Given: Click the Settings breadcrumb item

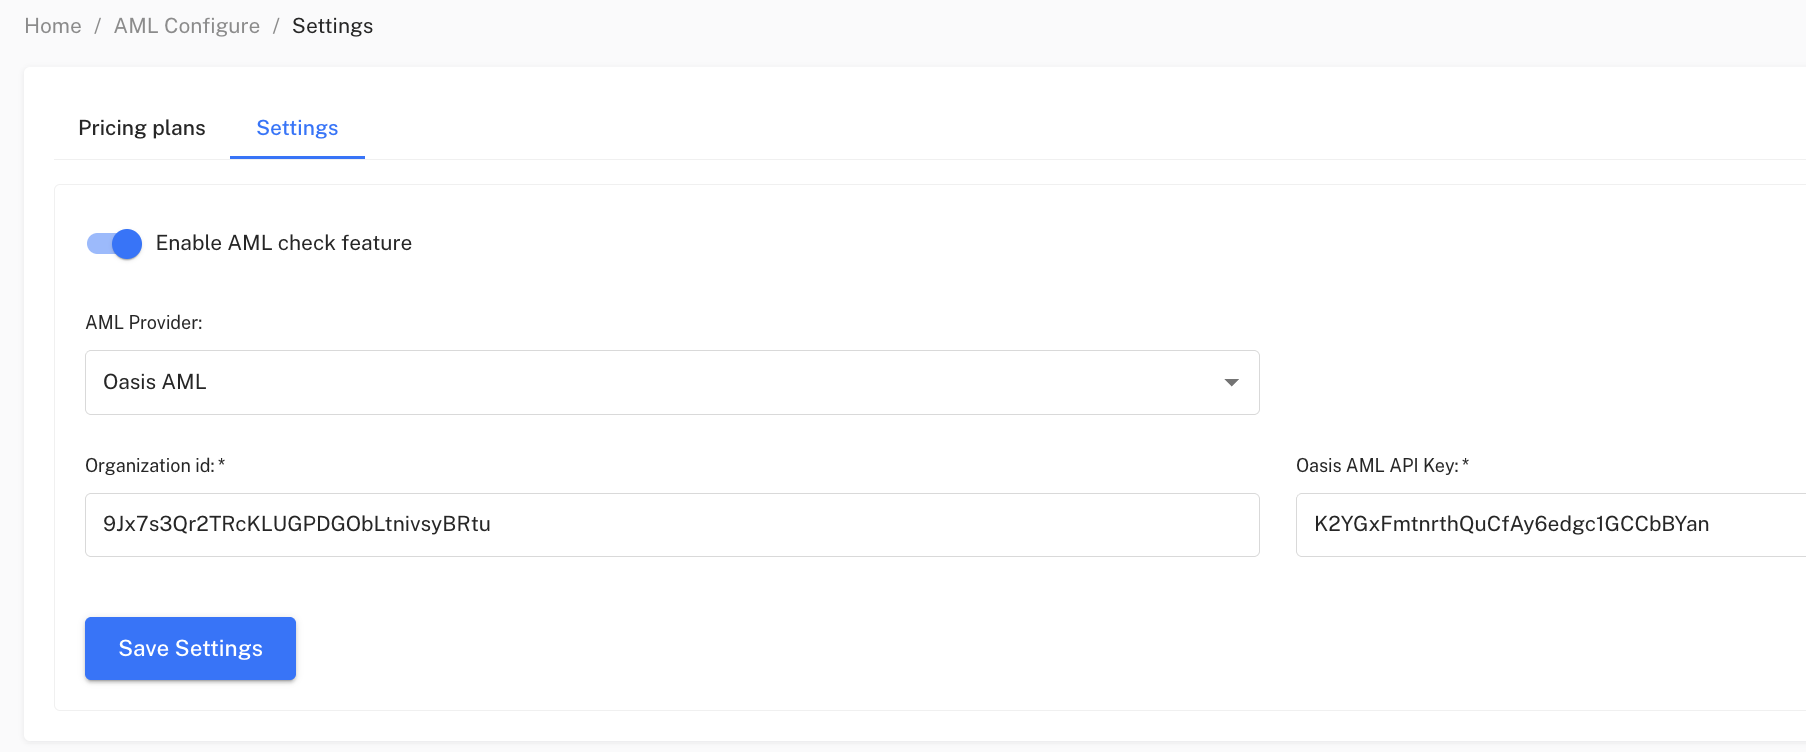Looking at the screenshot, I should pyautogui.click(x=332, y=26).
